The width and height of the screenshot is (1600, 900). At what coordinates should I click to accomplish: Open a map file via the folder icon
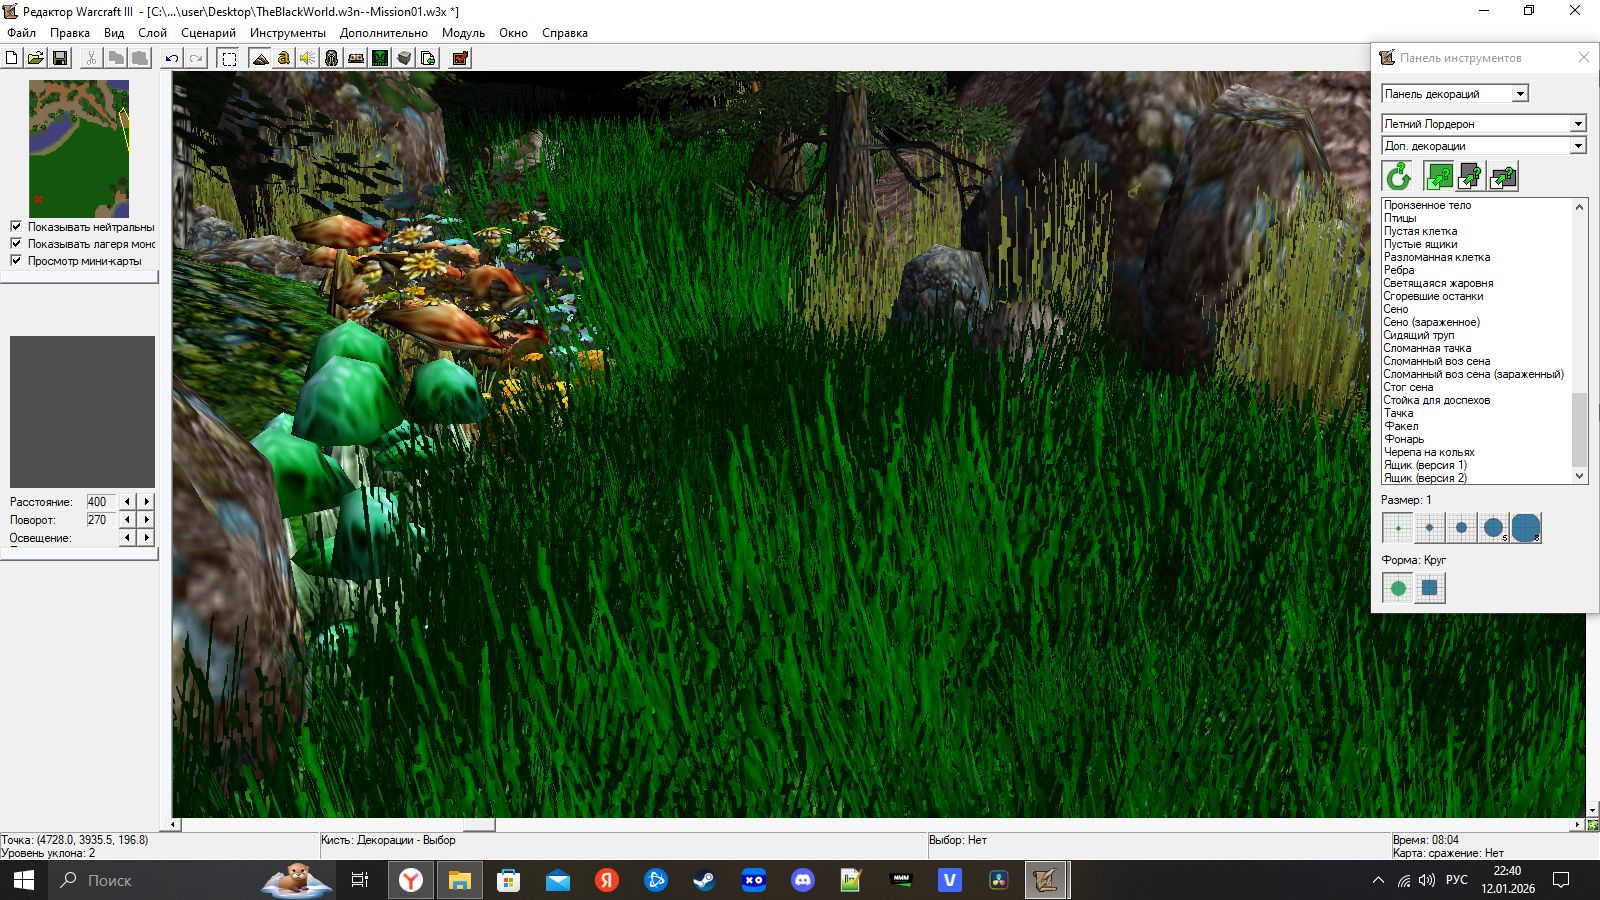36,58
